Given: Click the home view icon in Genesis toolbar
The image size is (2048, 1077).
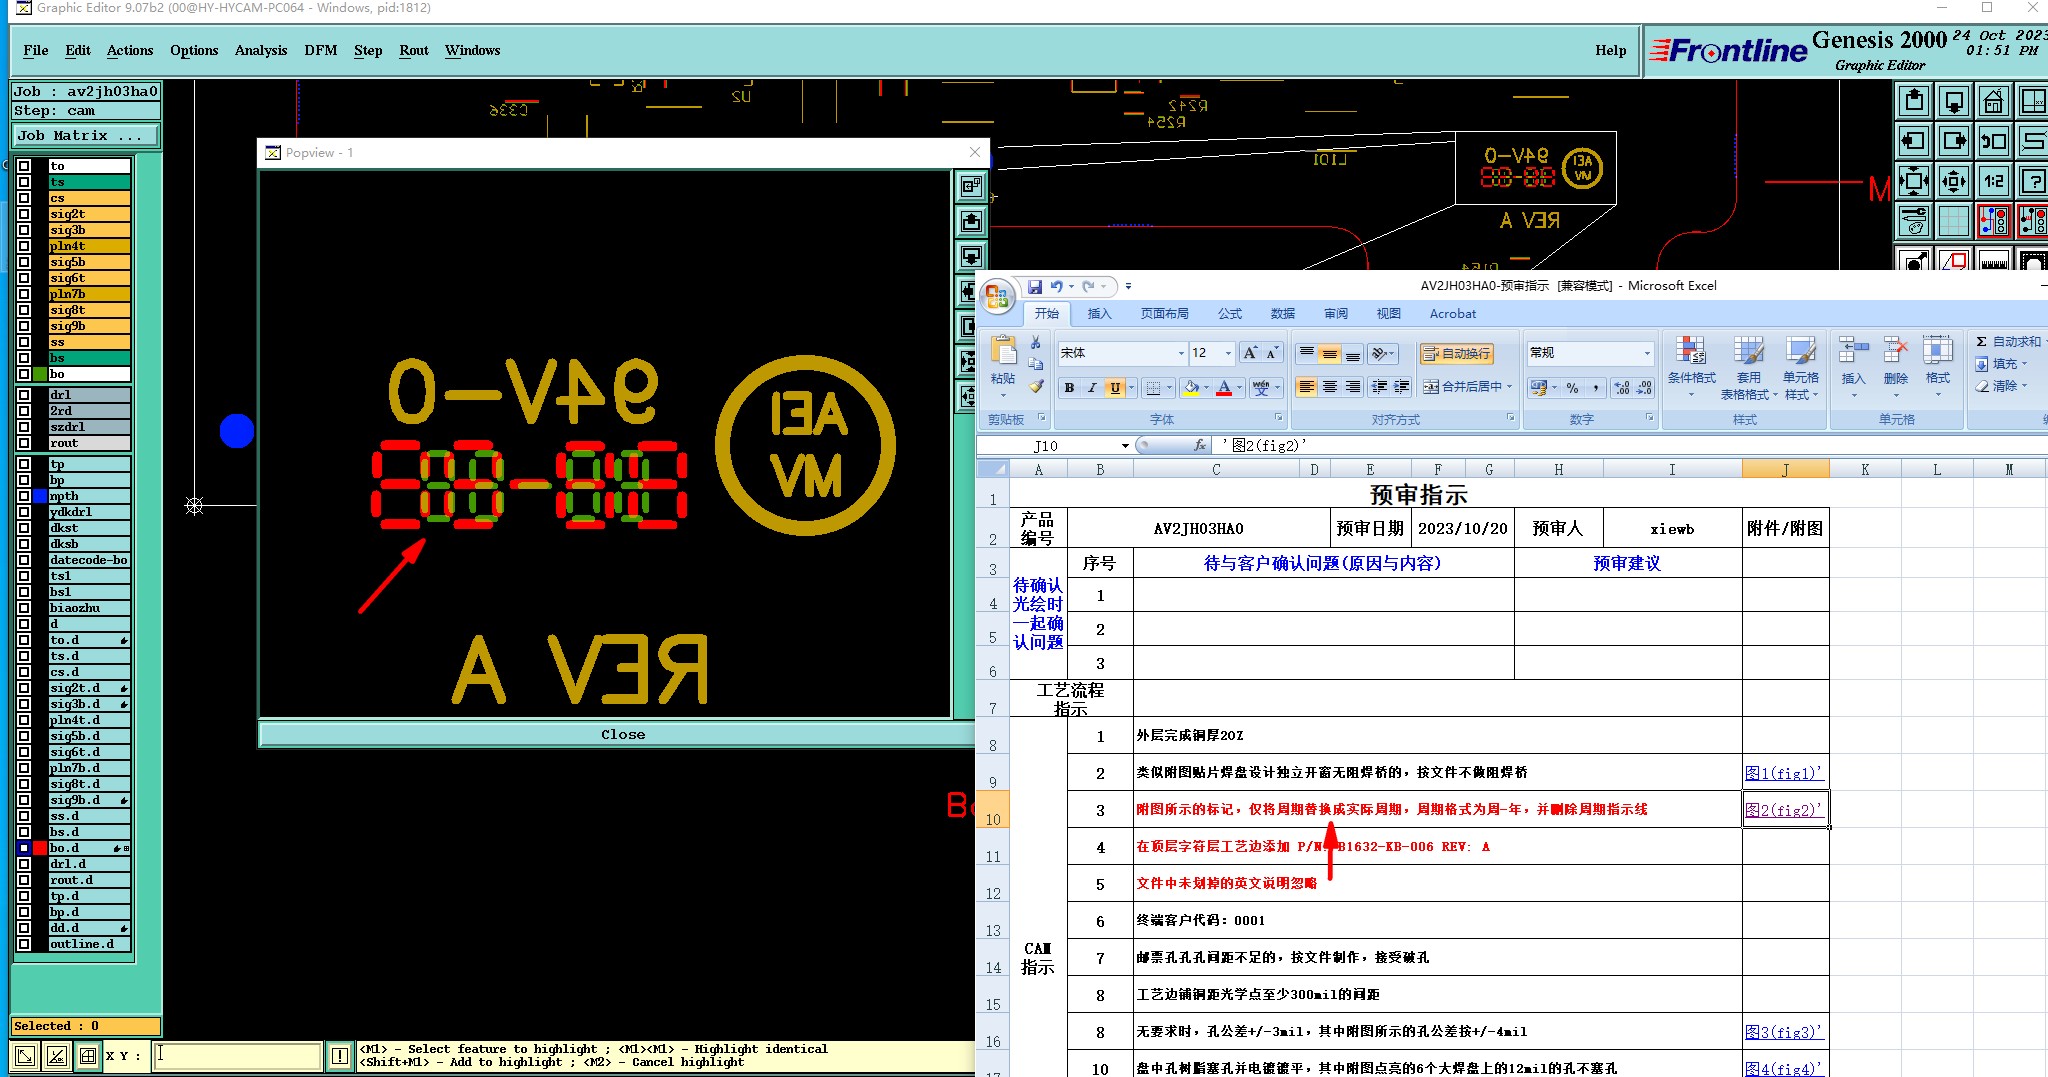Looking at the screenshot, I should tap(1993, 101).
